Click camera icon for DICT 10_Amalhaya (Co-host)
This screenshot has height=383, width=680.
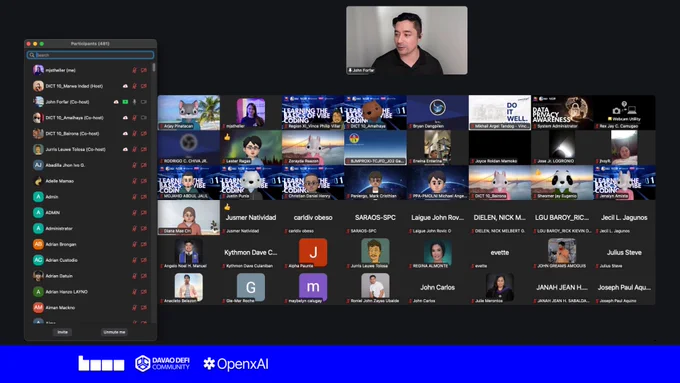pos(144,118)
